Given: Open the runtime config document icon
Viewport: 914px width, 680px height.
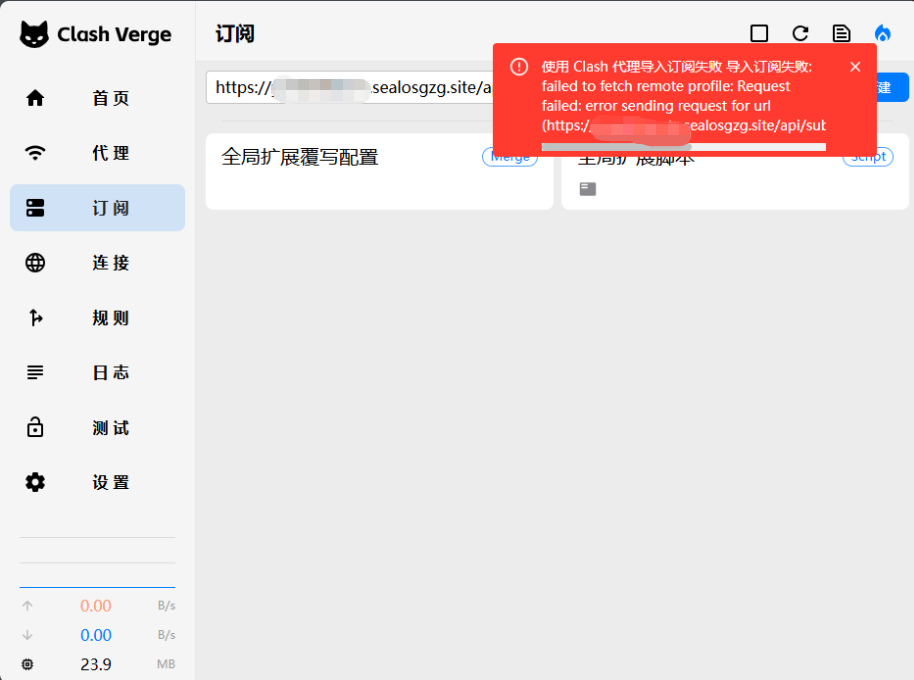Looking at the screenshot, I should click(841, 32).
